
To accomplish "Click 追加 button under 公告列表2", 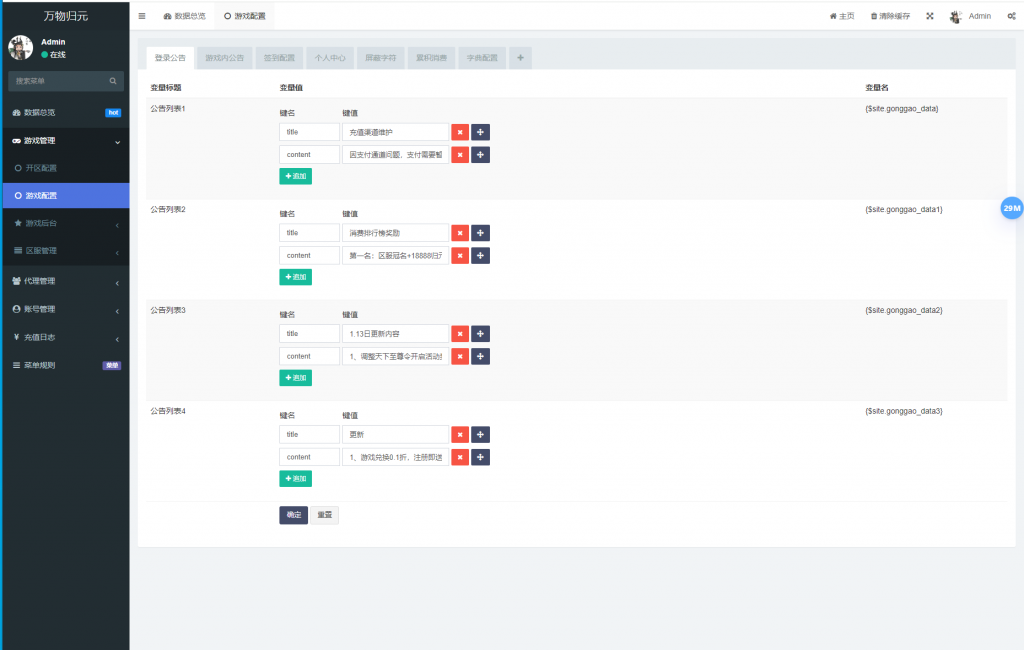I will coord(295,277).
